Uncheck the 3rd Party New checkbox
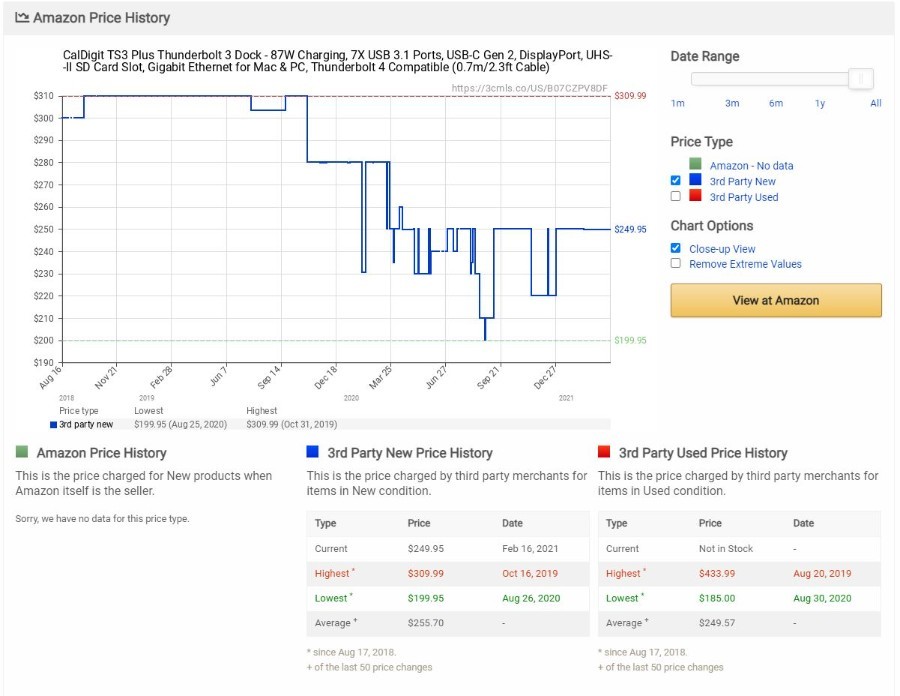Image resolution: width=900 pixels, height=696 pixels. click(676, 180)
